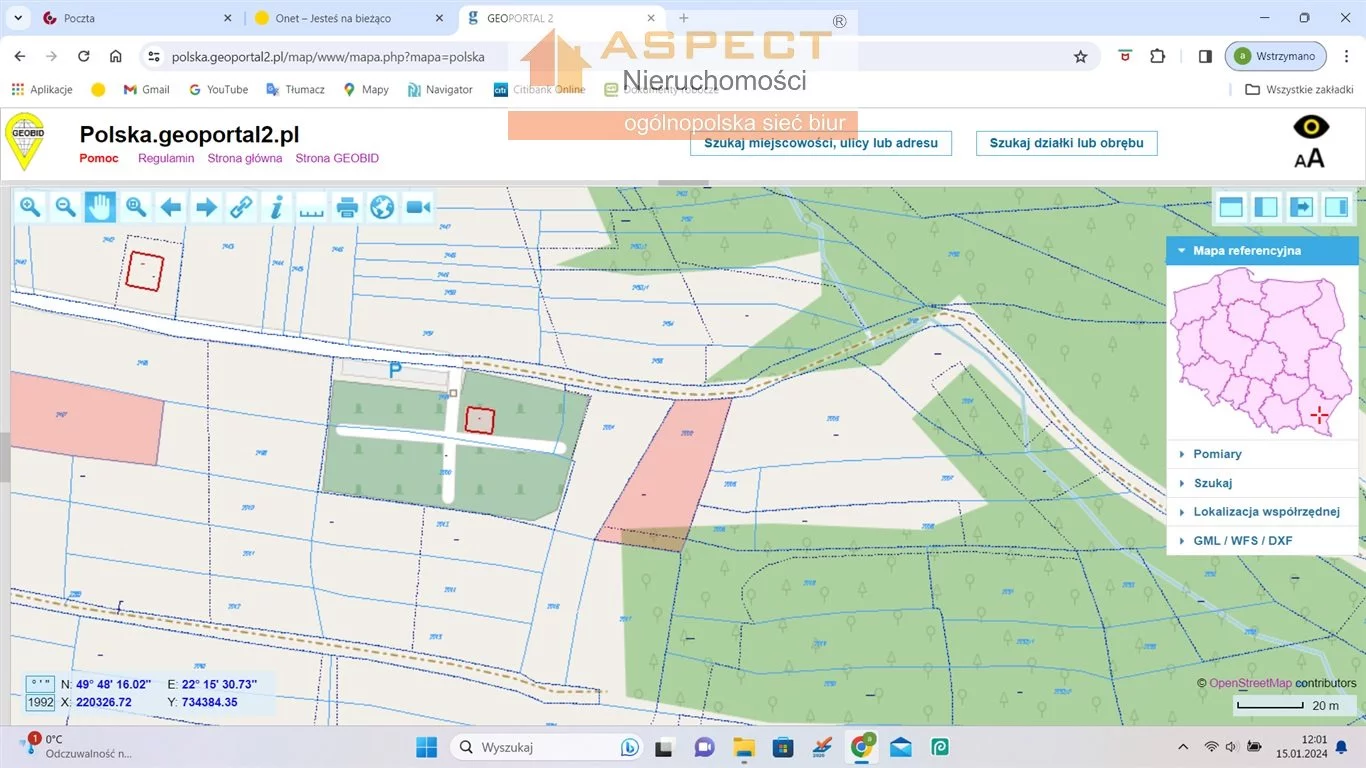This screenshot has width=1366, height=768.
Task: Open the Mapy bookmark
Action: (x=366, y=89)
